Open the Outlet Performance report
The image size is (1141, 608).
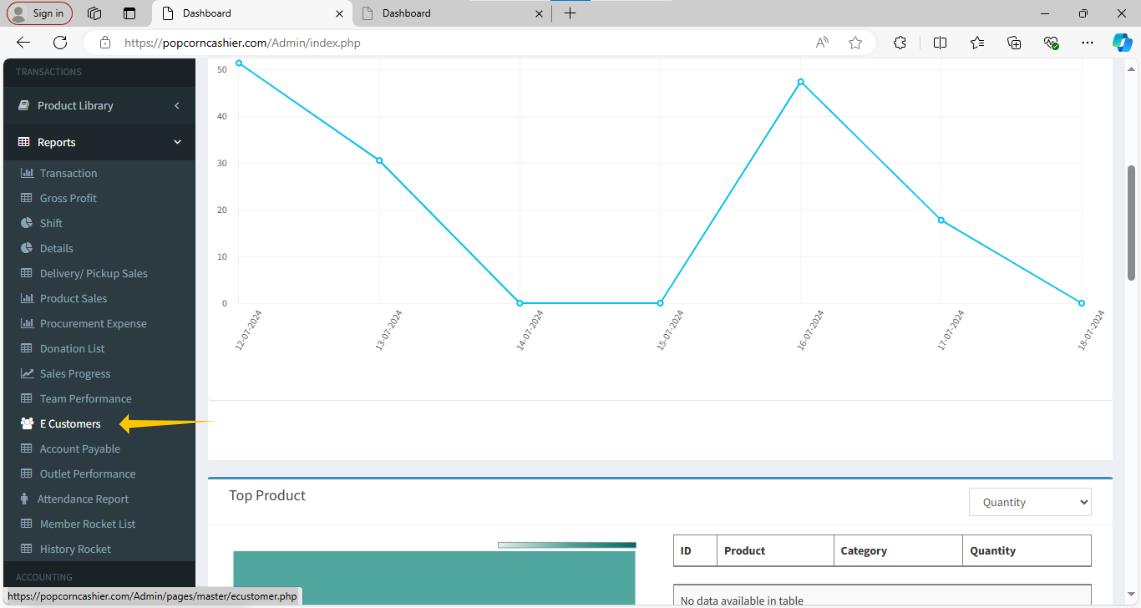[87, 474]
